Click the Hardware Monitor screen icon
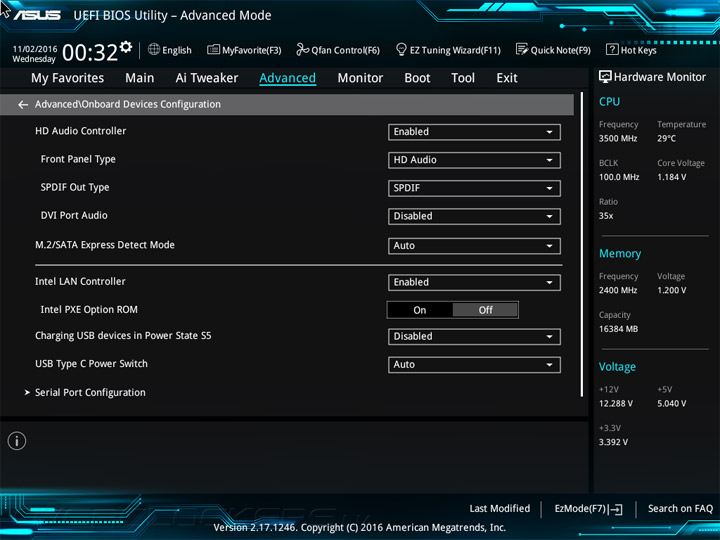The height and width of the screenshot is (540, 720). [x=605, y=77]
